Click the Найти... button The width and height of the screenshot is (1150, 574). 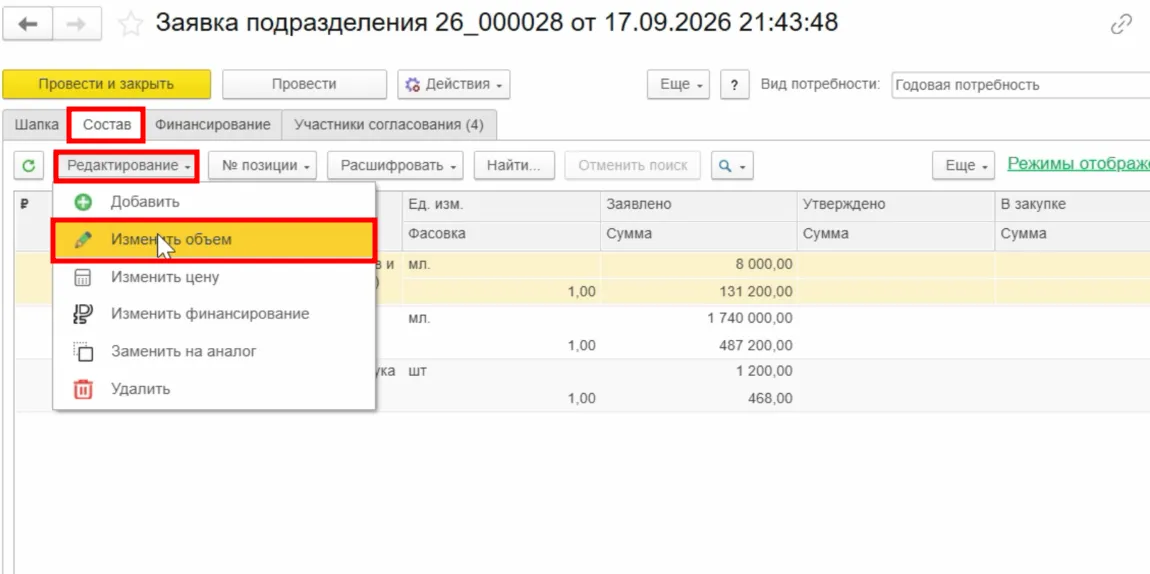[x=514, y=166]
